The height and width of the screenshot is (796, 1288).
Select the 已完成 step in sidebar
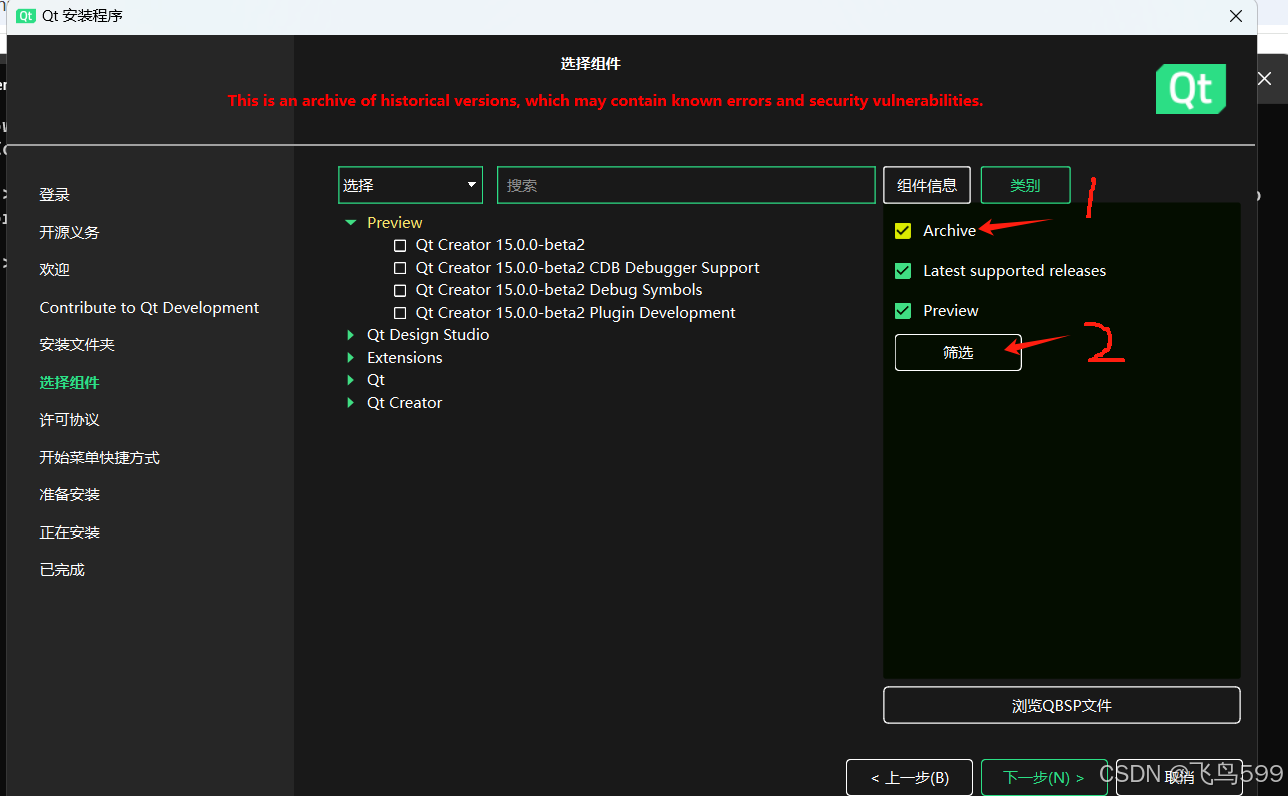tap(62, 570)
